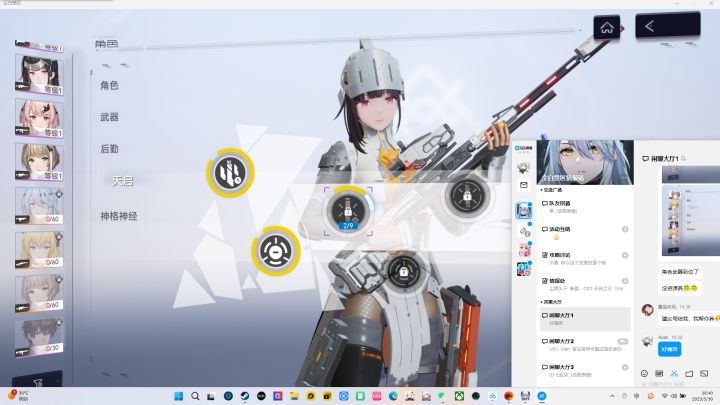Click the home icon button
This screenshot has height=405, width=720.
(x=607, y=28)
